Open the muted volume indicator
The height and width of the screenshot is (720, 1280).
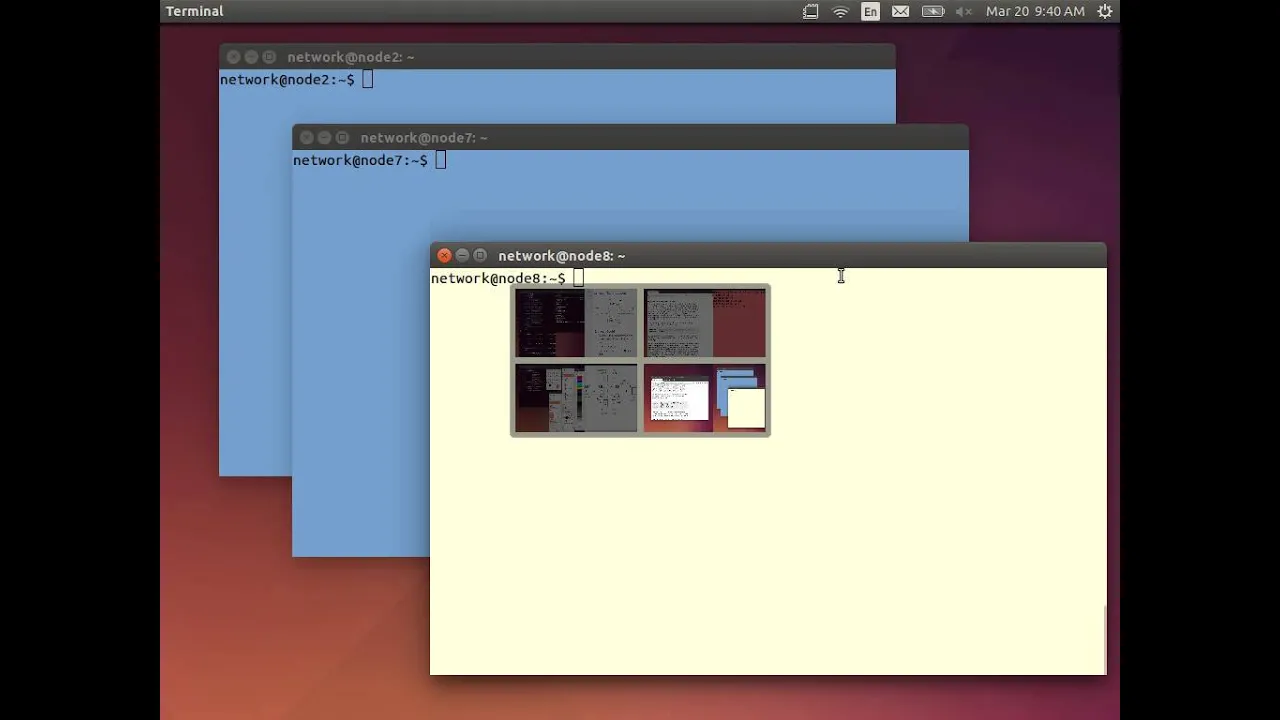coord(964,11)
